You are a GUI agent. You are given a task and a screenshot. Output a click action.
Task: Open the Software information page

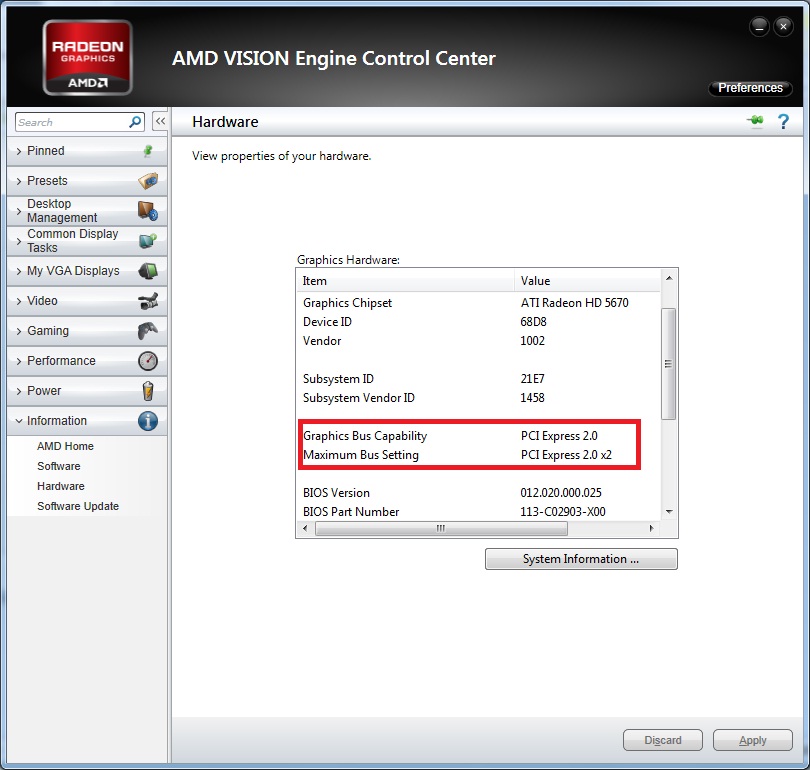point(59,466)
